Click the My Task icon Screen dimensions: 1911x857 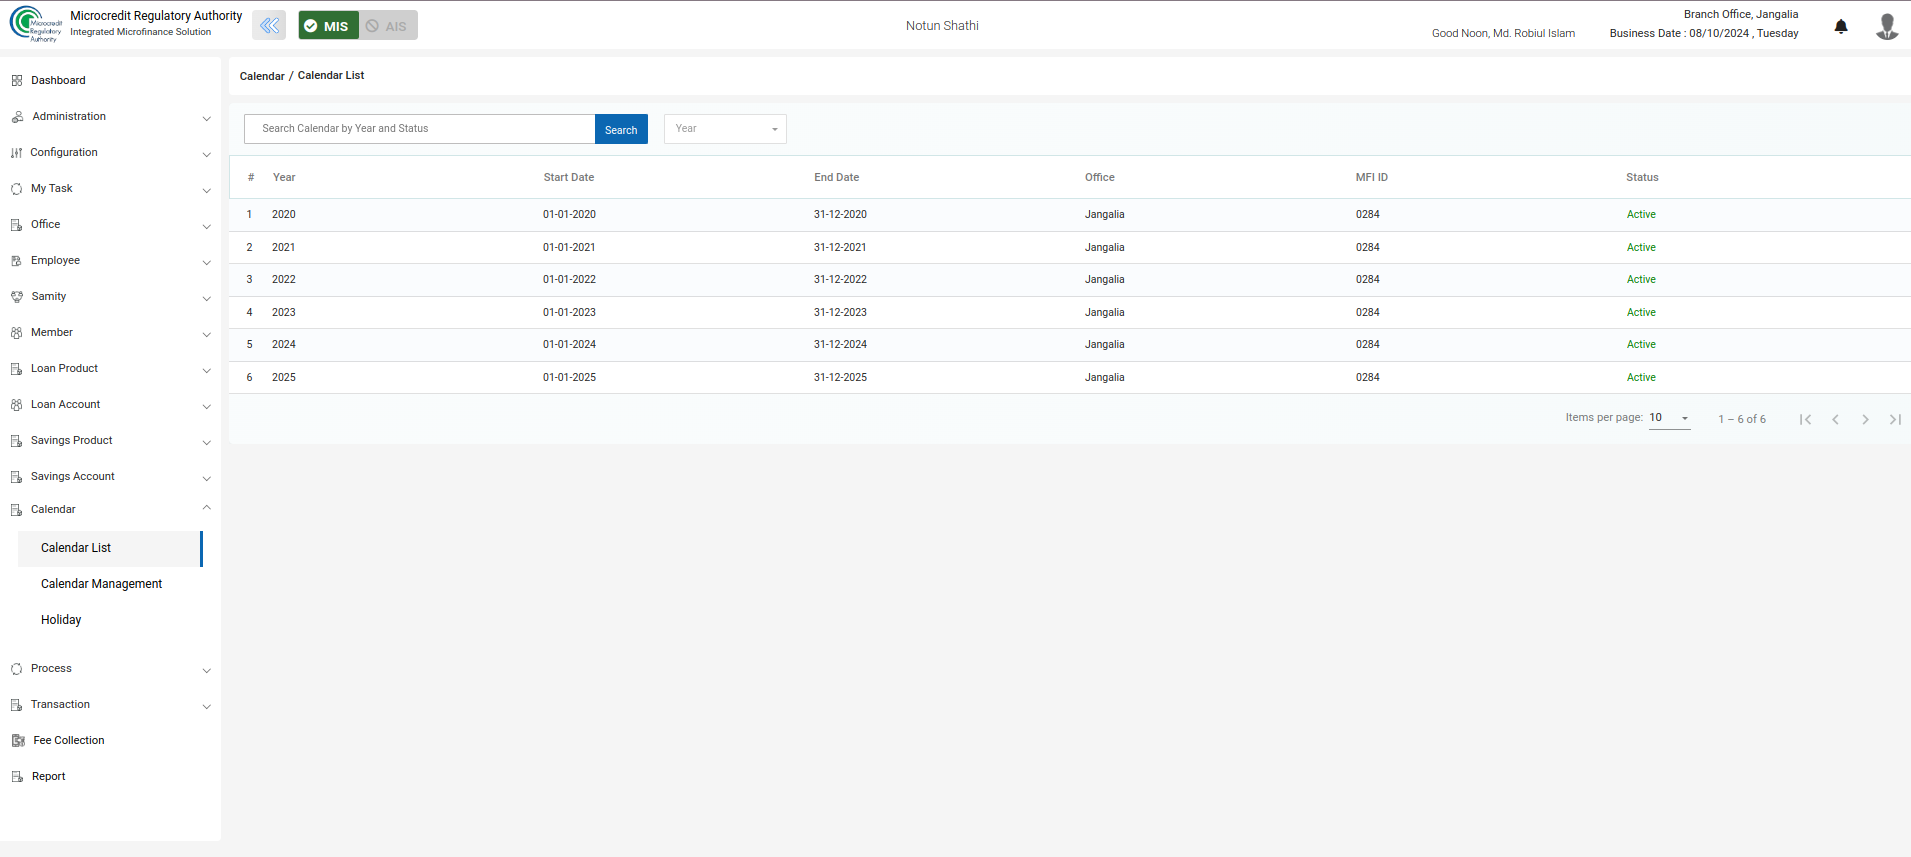(x=17, y=188)
